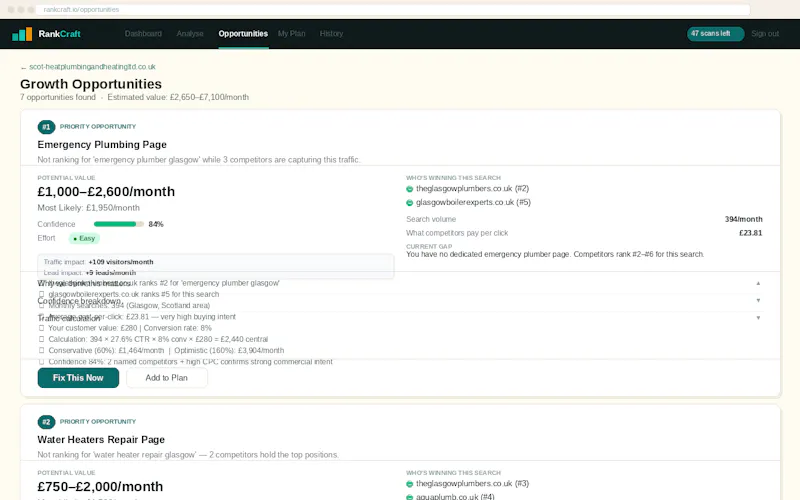Click the 'What competitors pay per click' label

pos(457,233)
